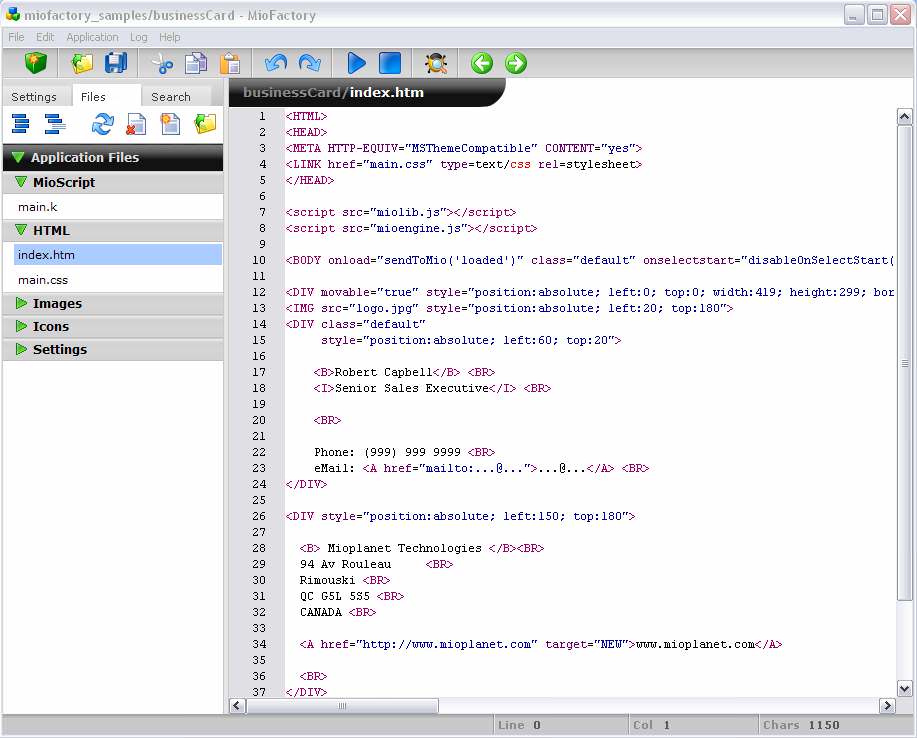The width and height of the screenshot is (917, 738).
Task: Navigate back with the green left arrow
Action: (482, 63)
